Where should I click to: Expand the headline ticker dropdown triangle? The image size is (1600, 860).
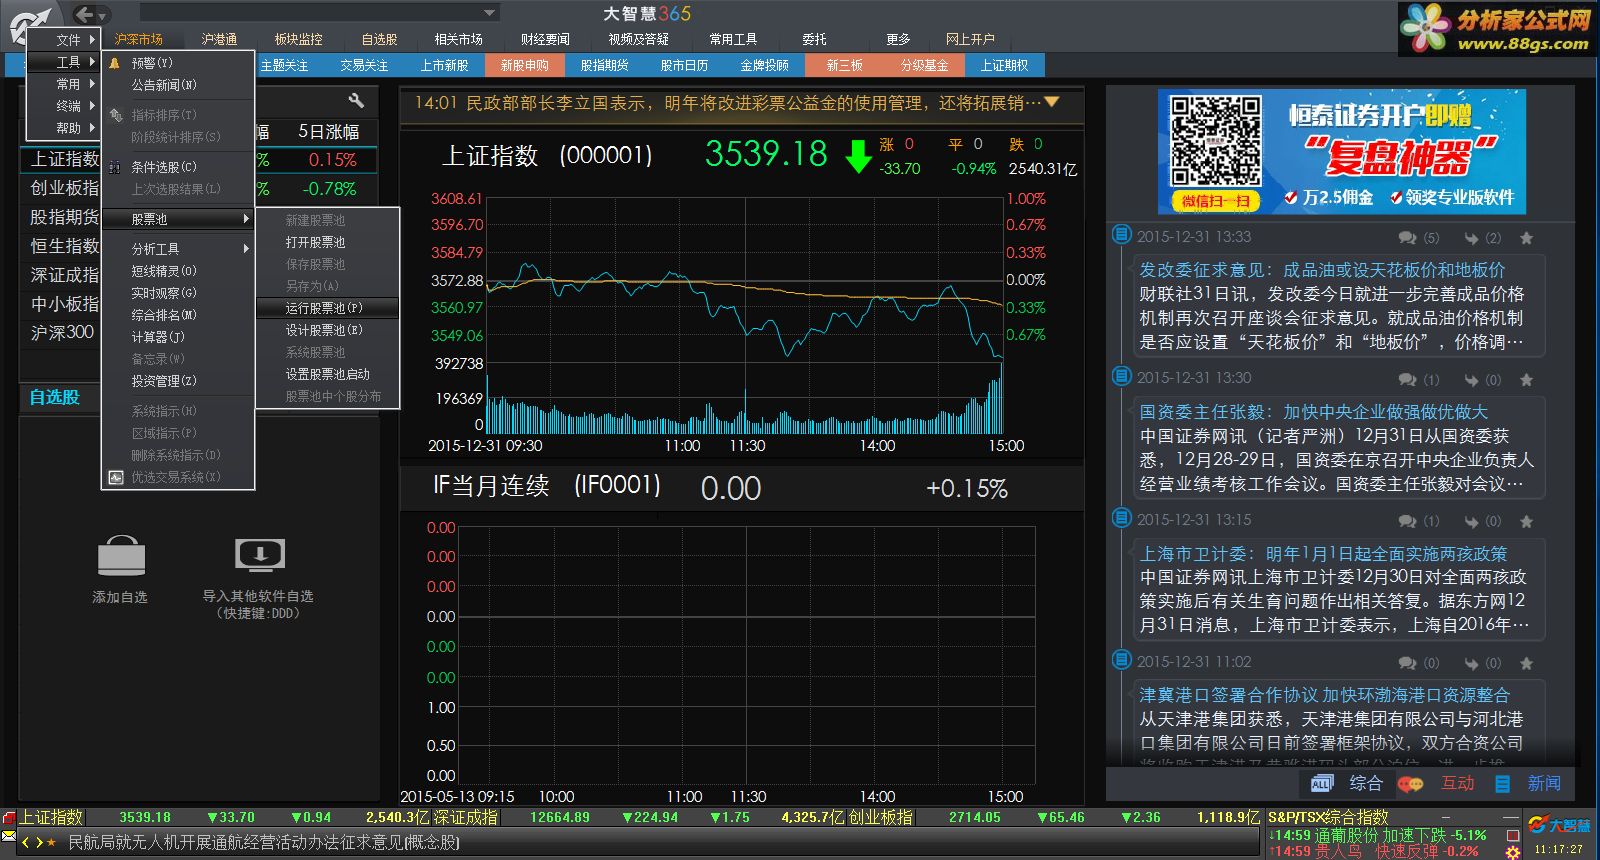(x=1051, y=102)
